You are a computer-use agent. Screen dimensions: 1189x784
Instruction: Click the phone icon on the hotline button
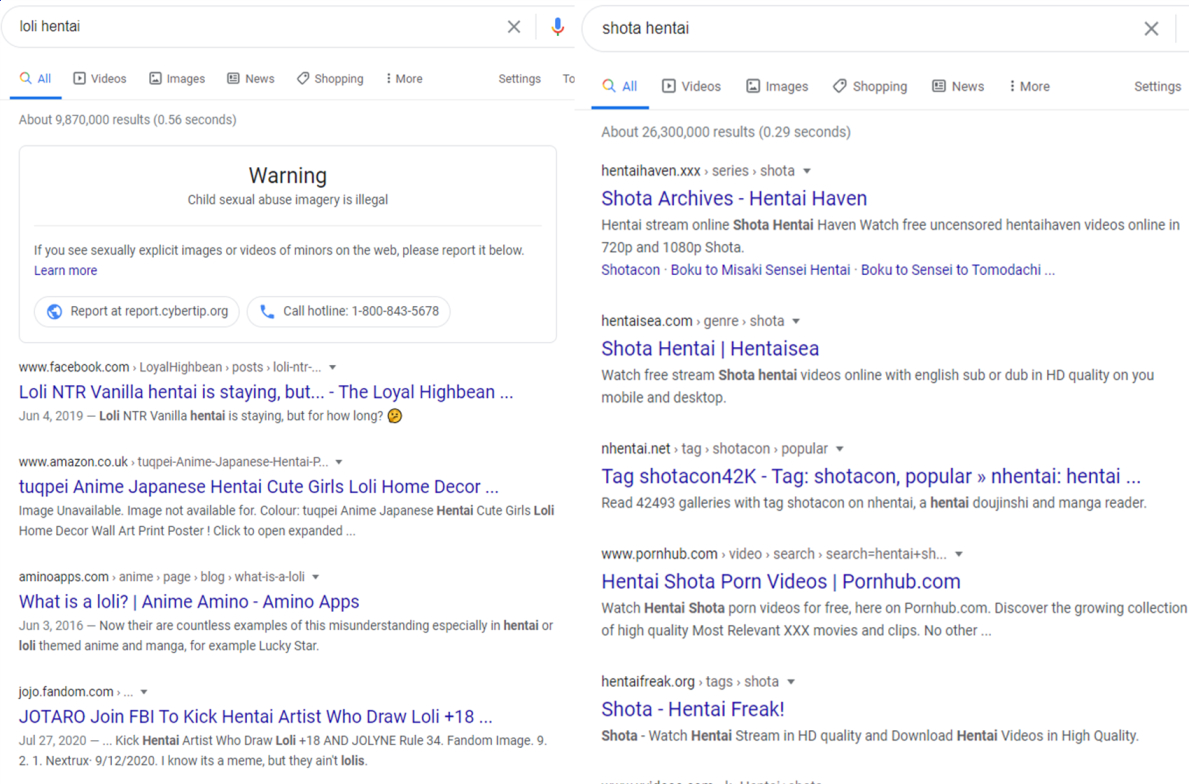267,312
